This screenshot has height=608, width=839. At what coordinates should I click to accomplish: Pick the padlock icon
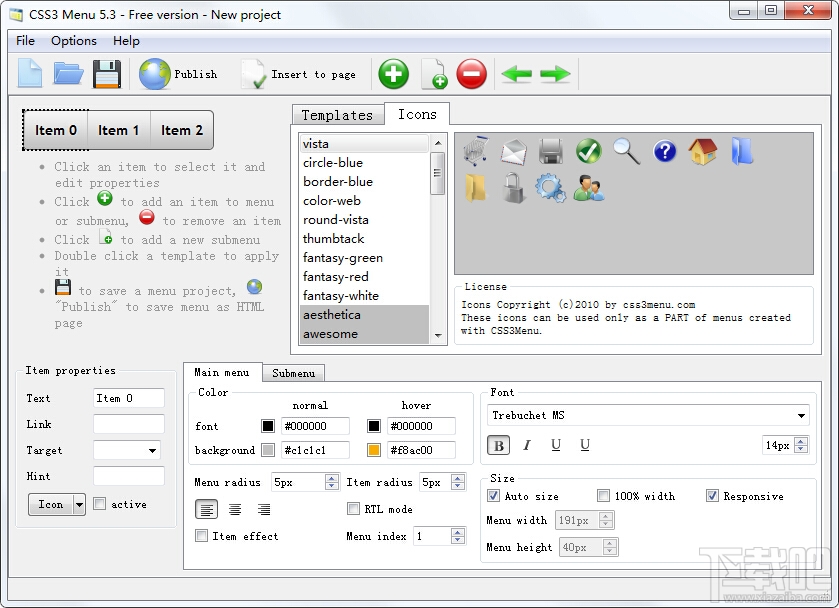[514, 188]
